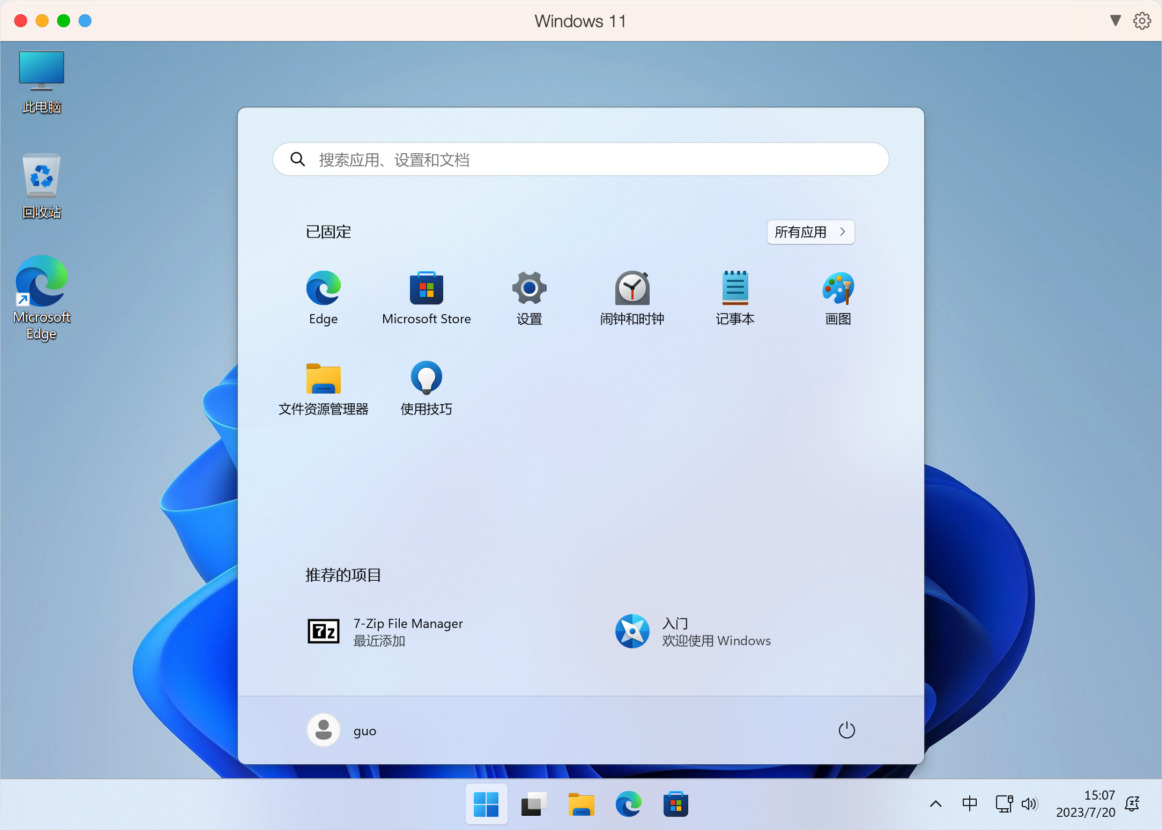Select 回收站 recycle bin desktop icon

42,187
